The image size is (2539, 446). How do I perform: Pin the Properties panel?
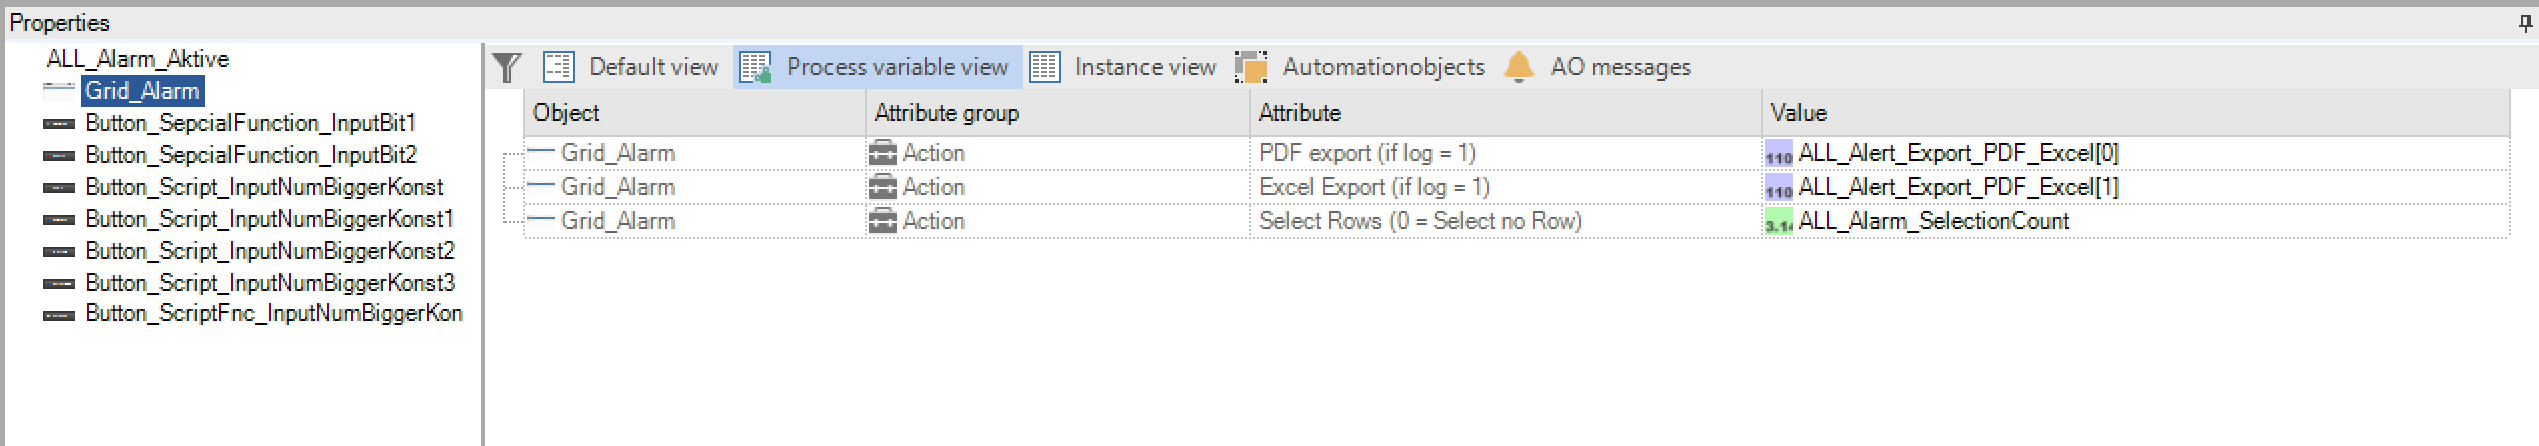[x=2526, y=22]
